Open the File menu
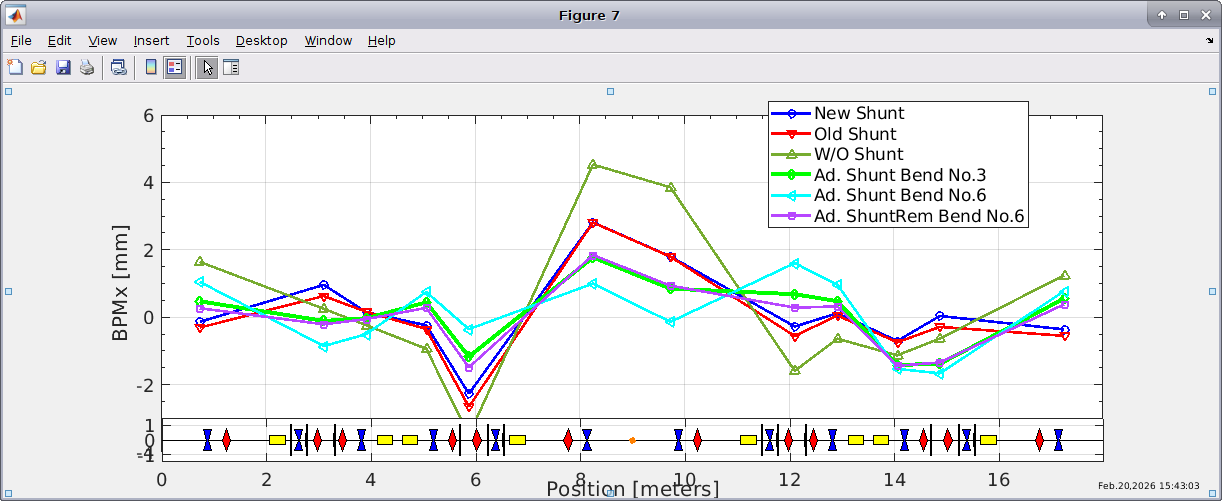 point(21,41)
